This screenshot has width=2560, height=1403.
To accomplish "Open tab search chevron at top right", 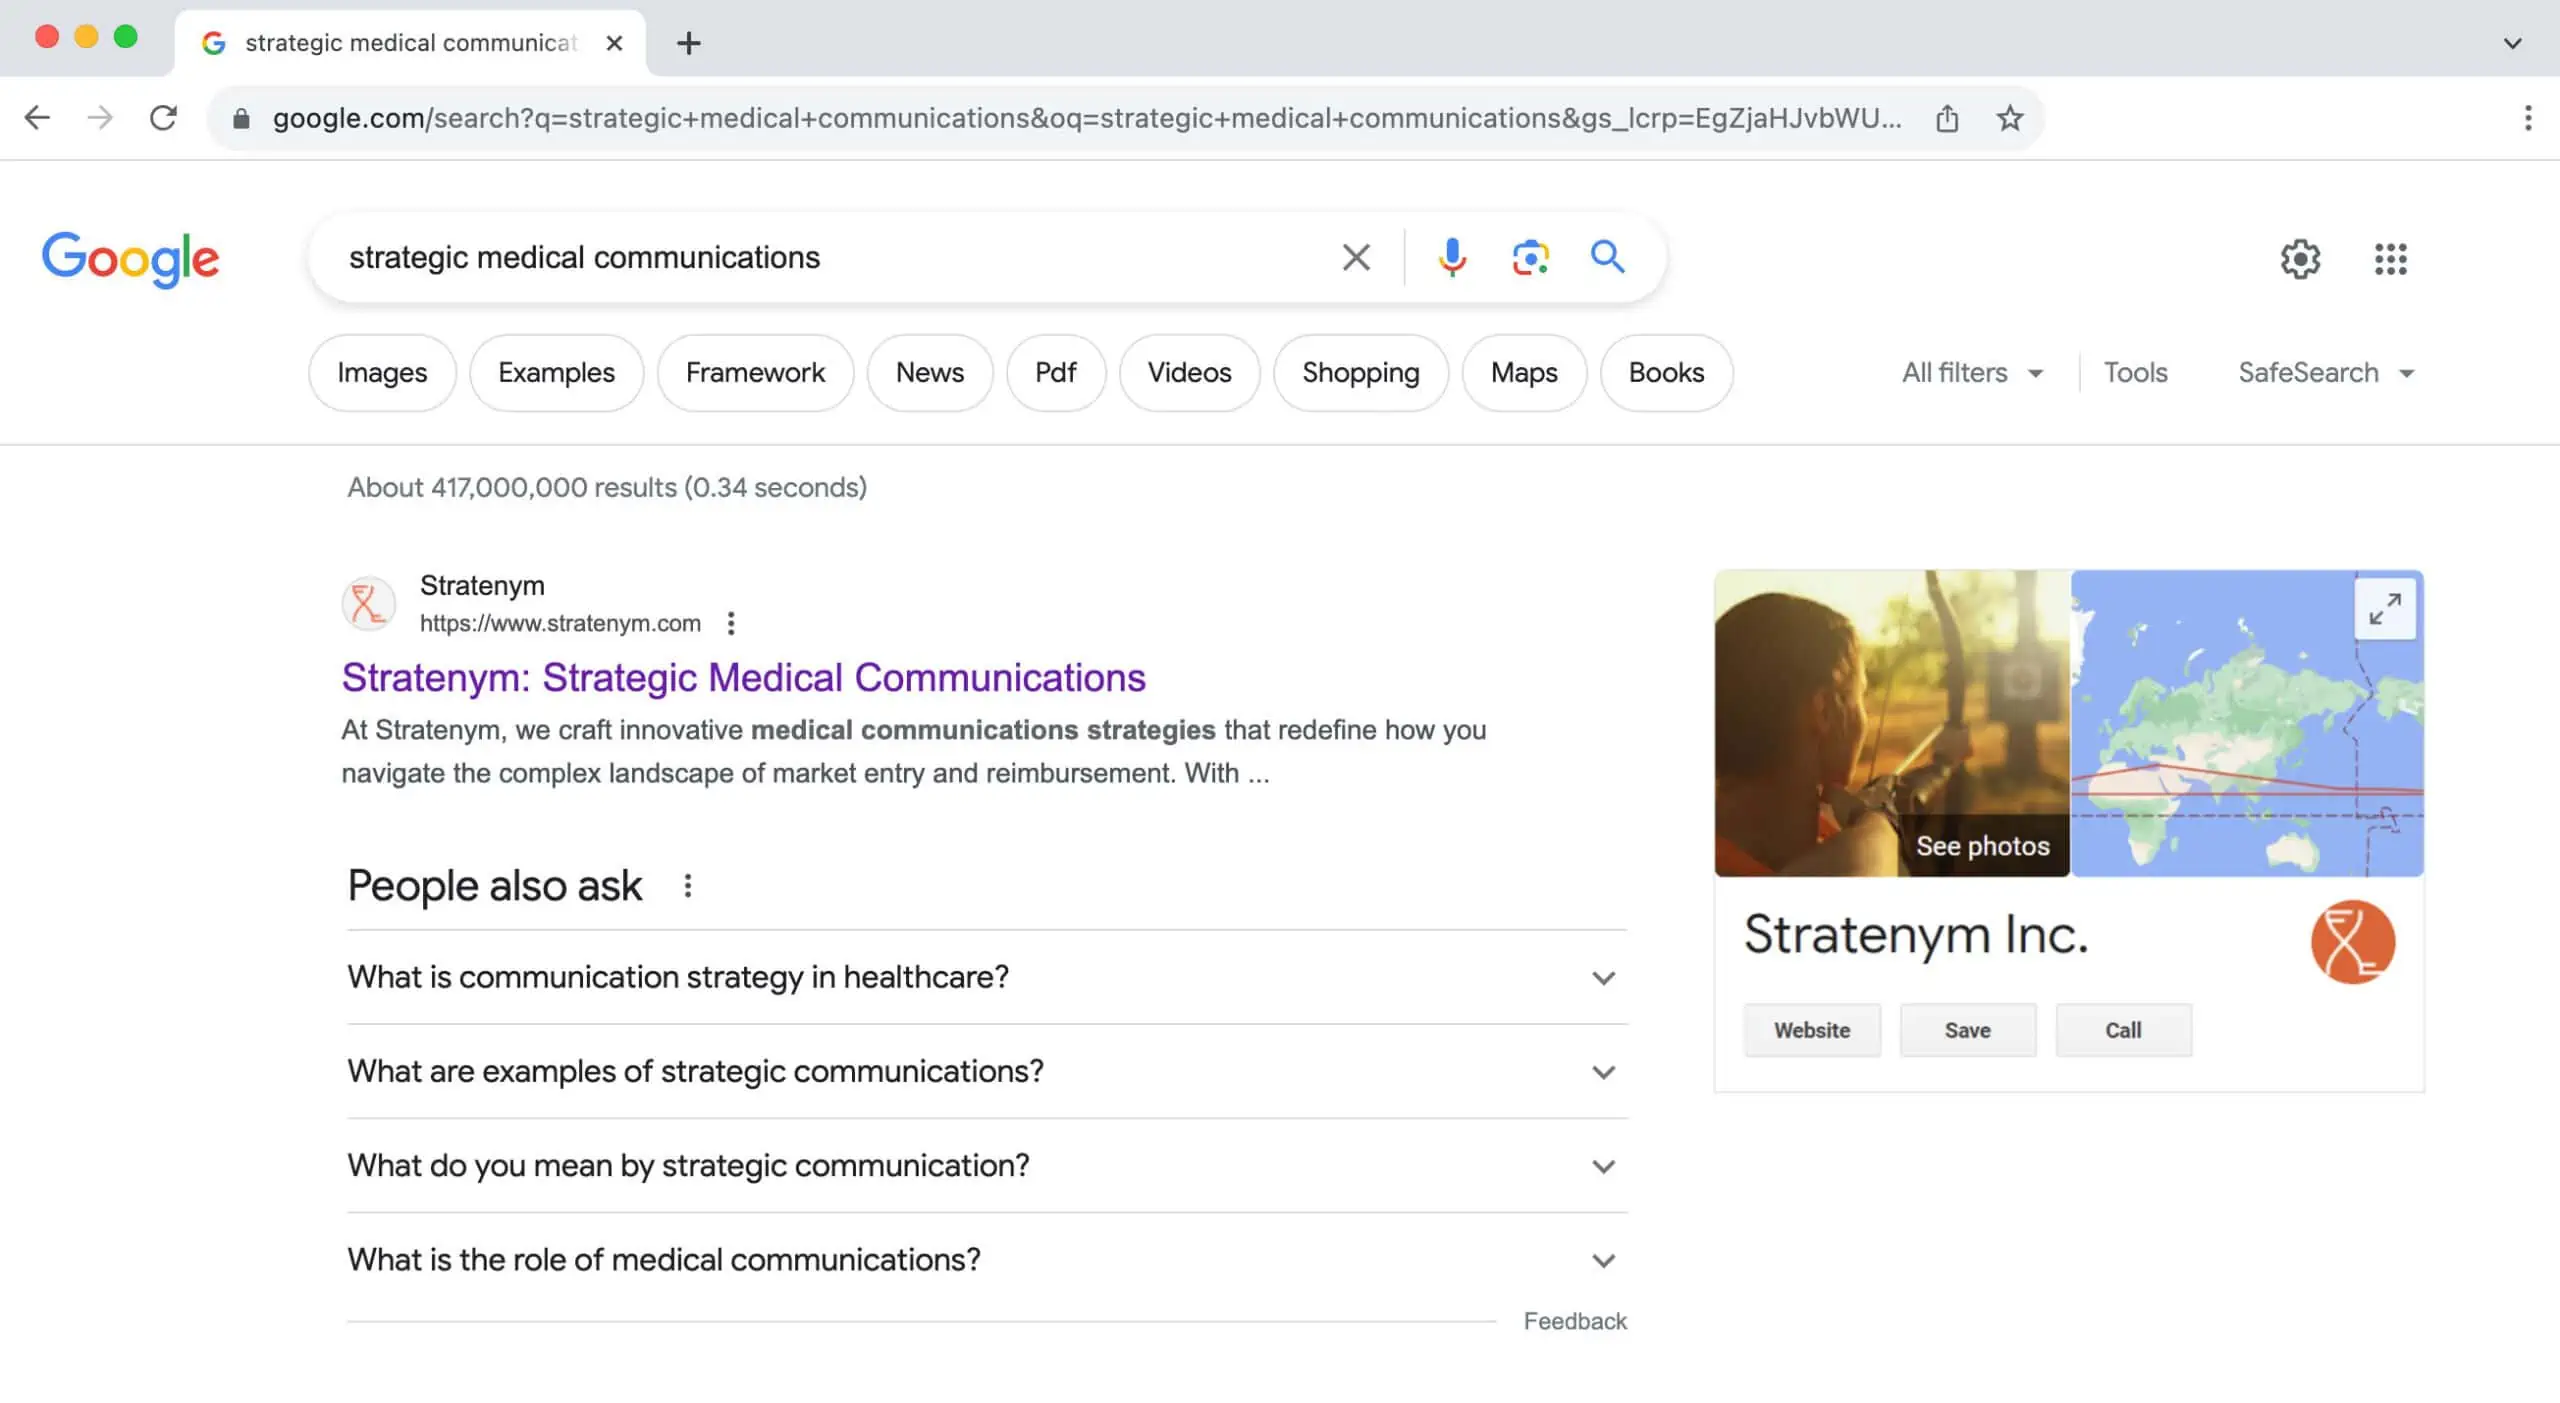I will click(x=2512, y=43).
